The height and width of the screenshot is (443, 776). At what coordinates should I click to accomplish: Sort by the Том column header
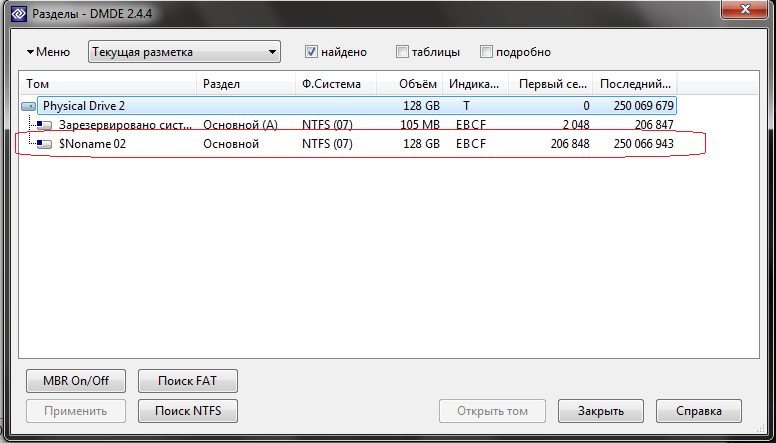[108, 84]
